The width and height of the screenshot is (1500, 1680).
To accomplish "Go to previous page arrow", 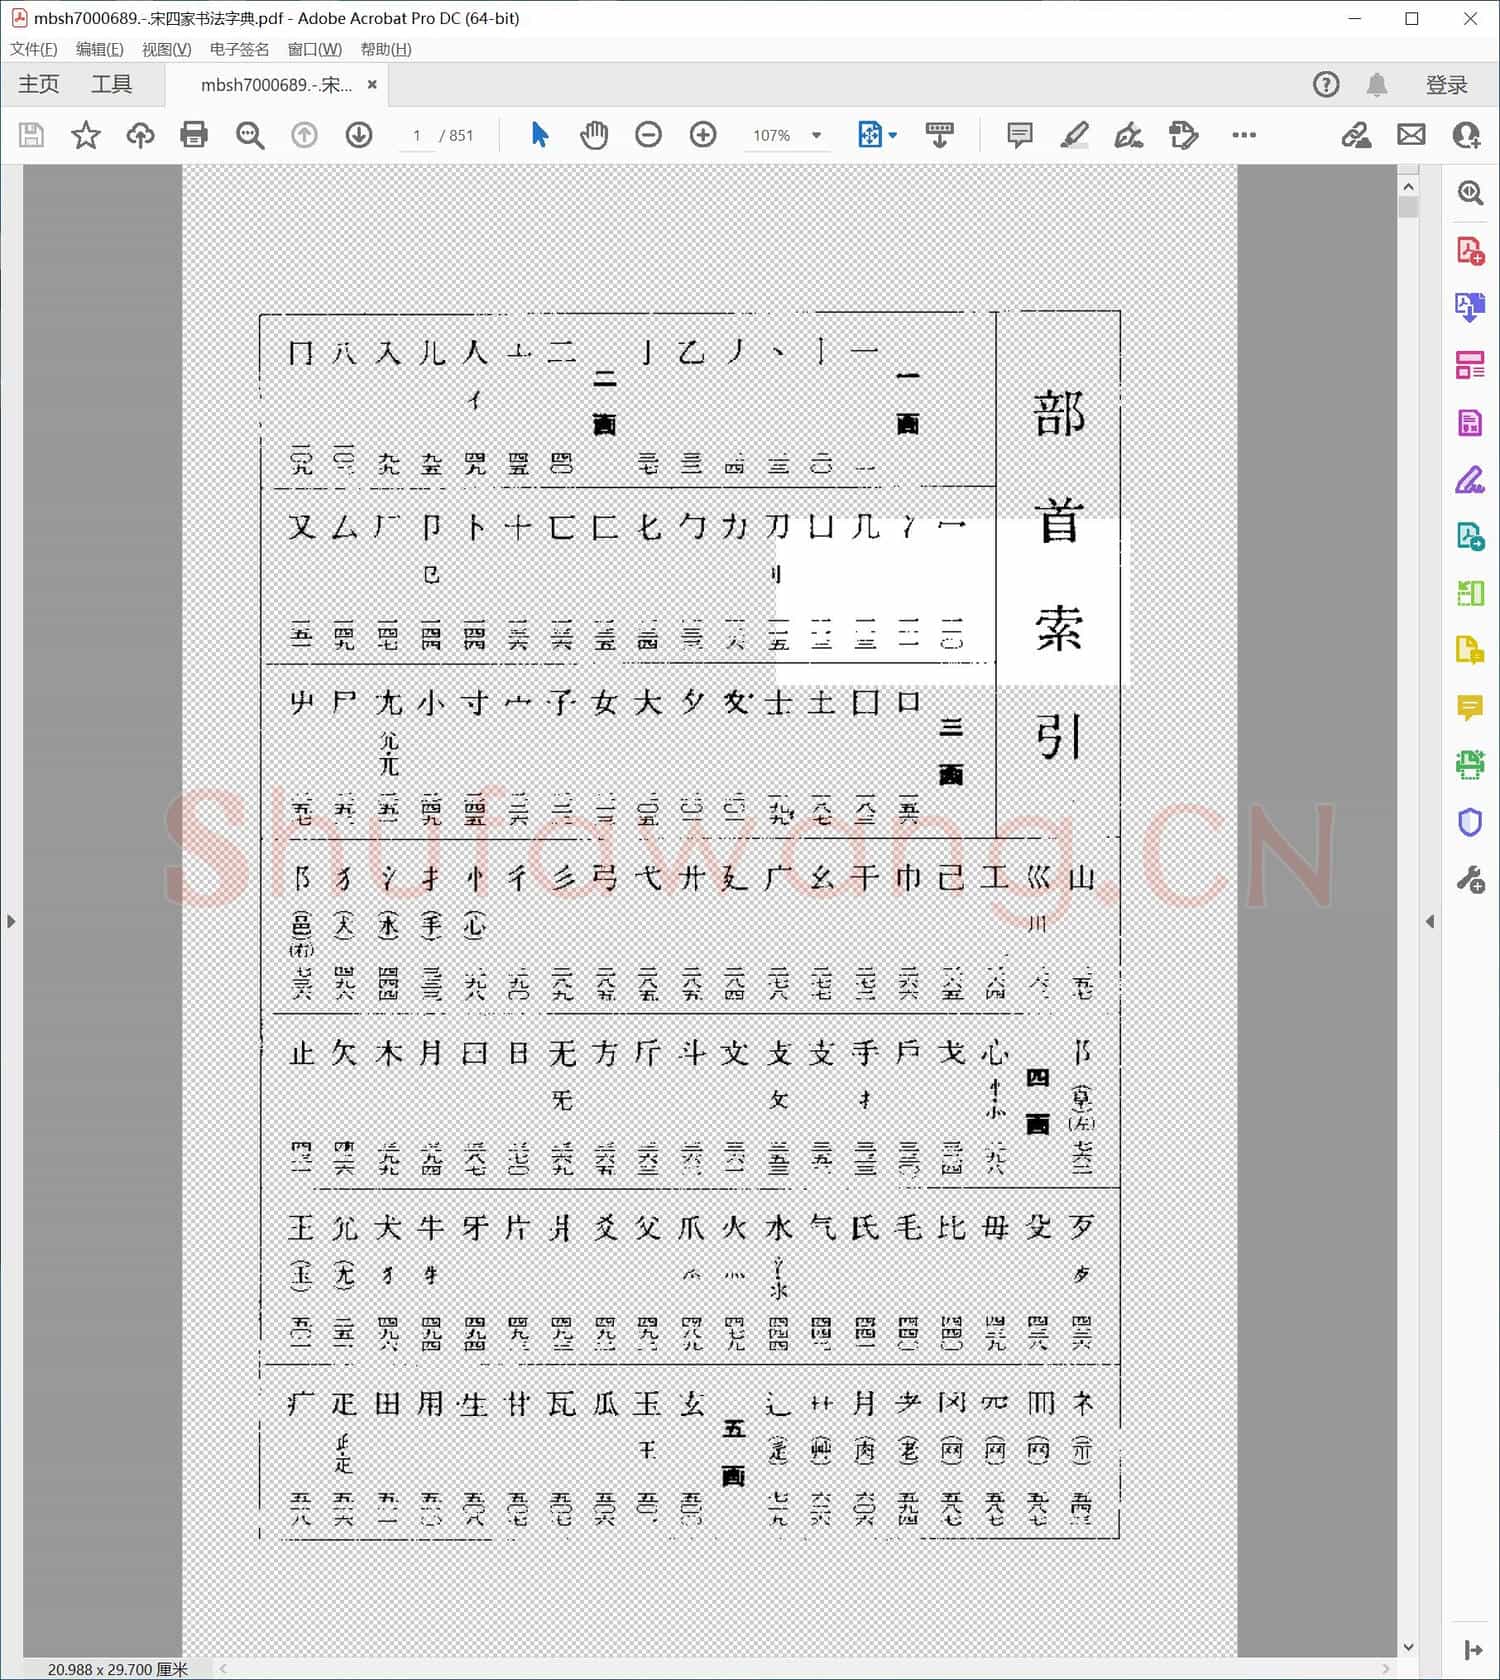I will pos(304,135).
